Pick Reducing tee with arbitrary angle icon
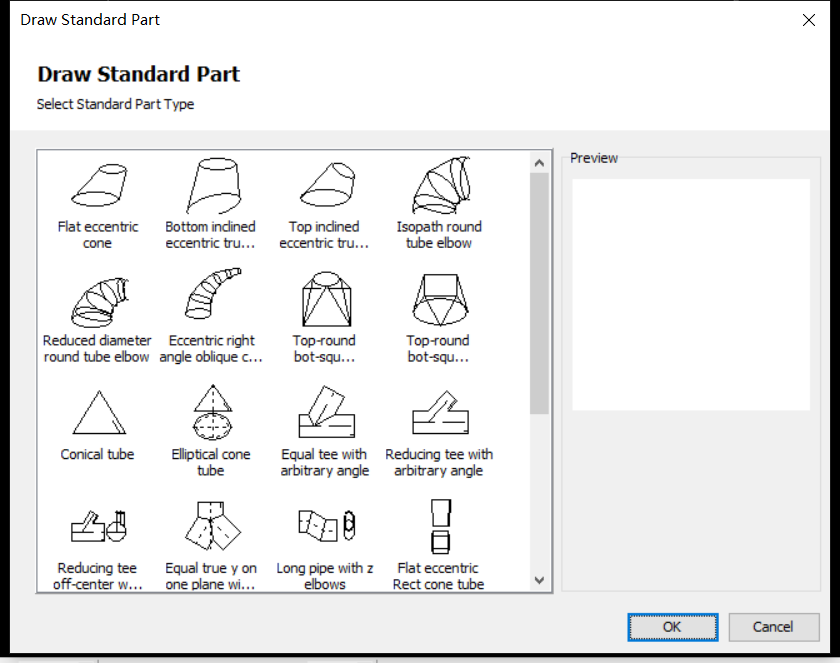Image resolution: width=840 pixels, height=663 pixels. 440,412
